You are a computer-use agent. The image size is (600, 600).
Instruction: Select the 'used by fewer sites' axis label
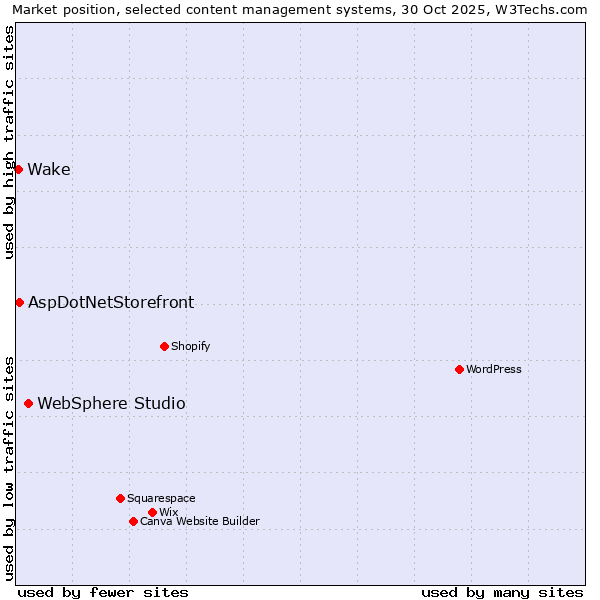[103, 592]
